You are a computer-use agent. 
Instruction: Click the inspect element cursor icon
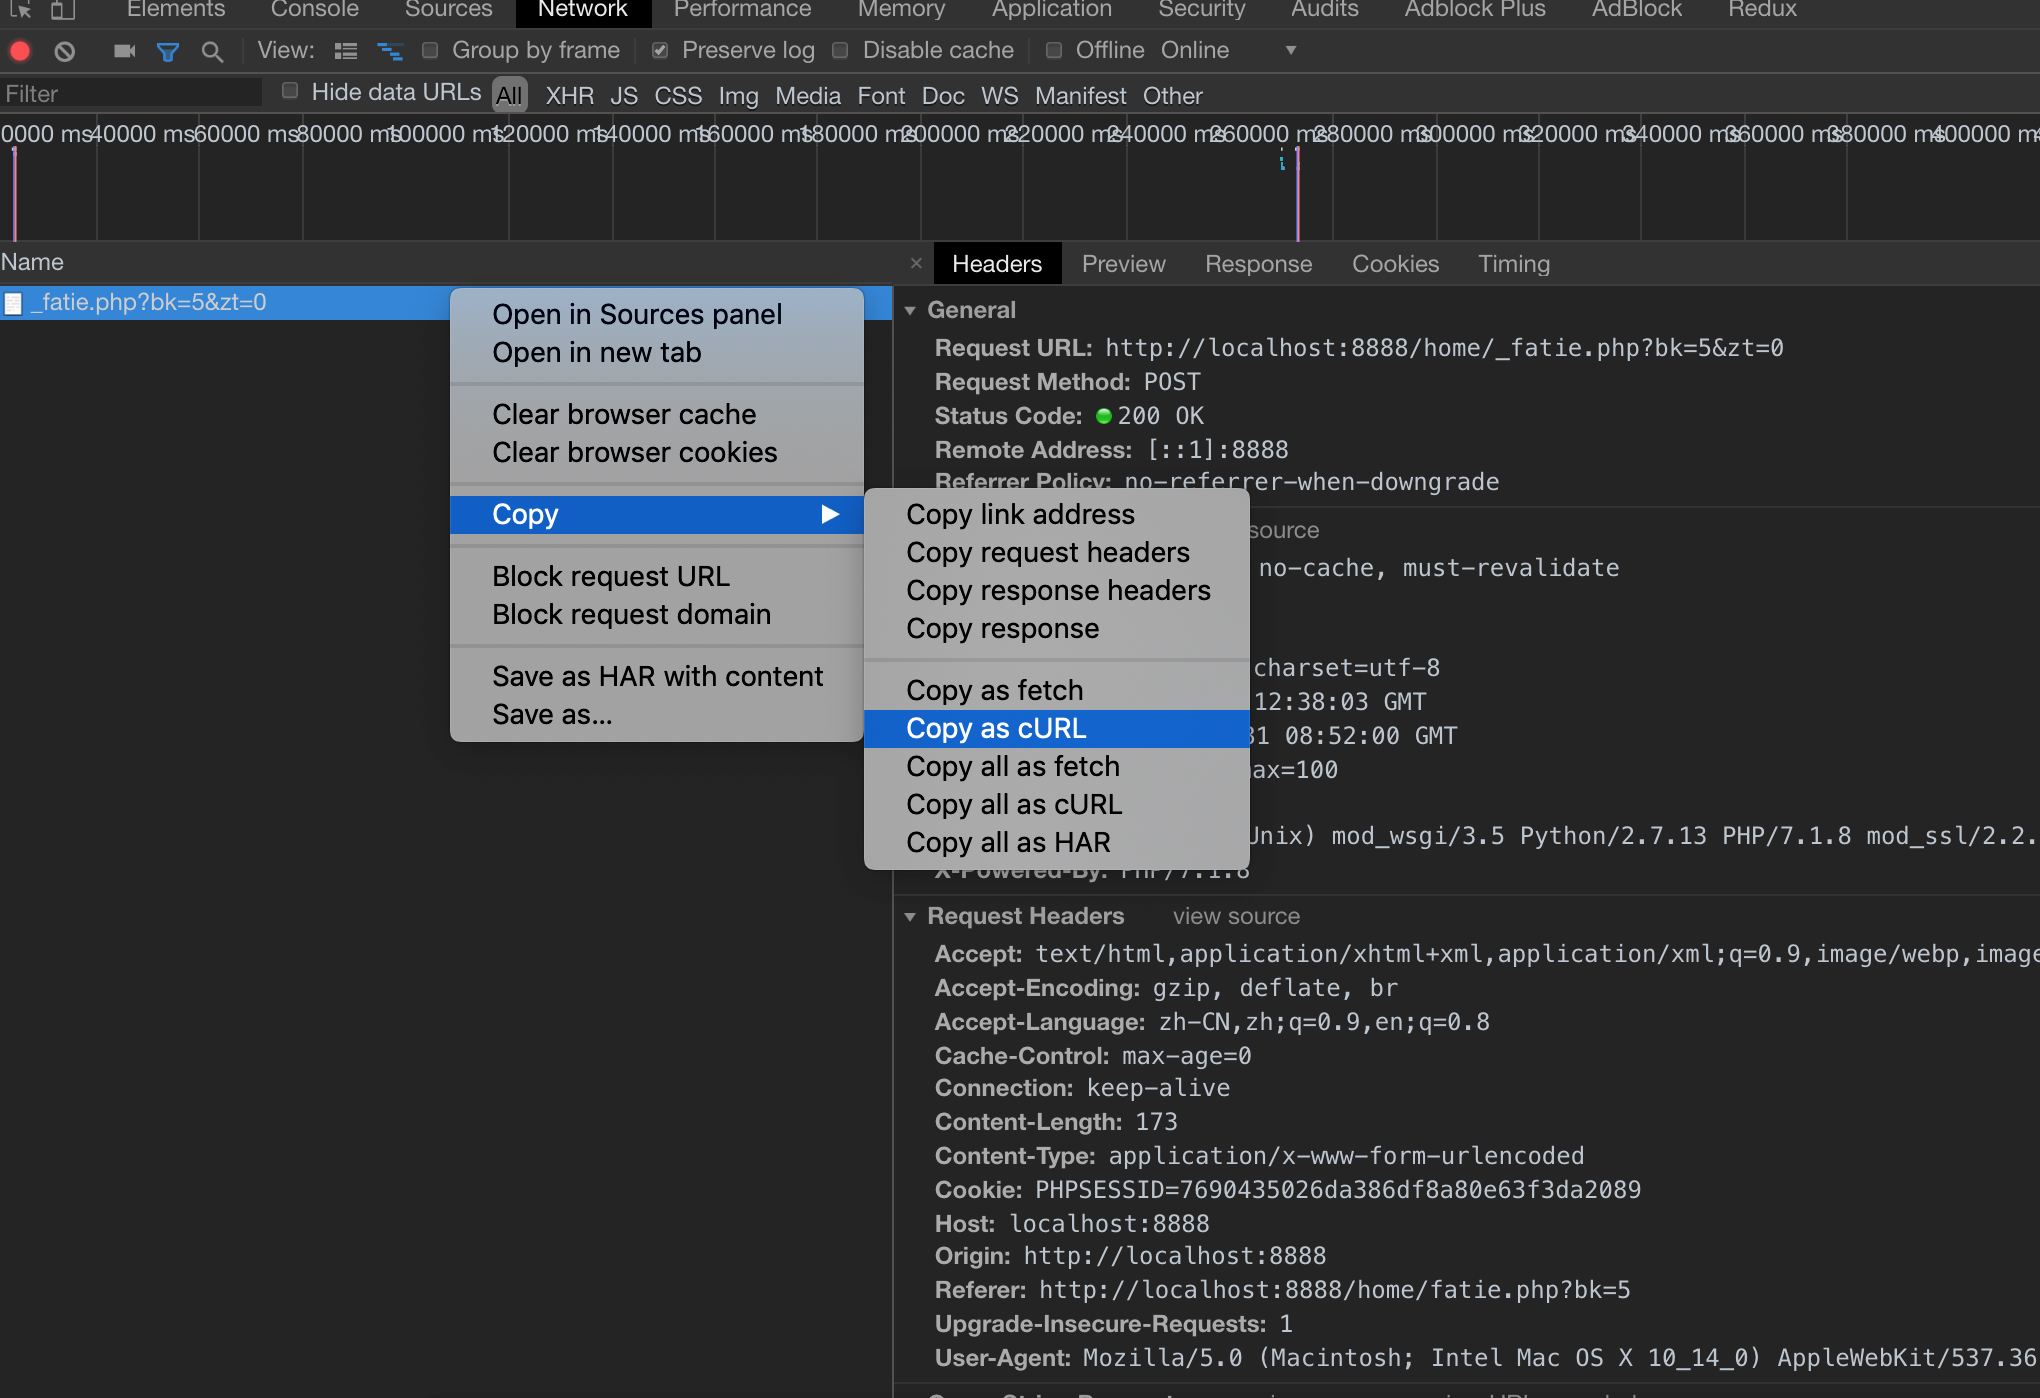click(x=20, y=10)
